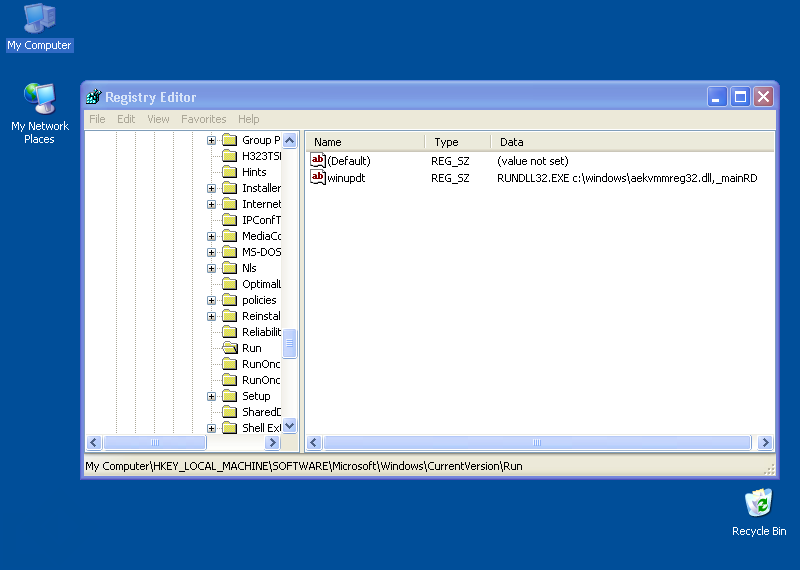Open the Recycle Bin icon
The width and height of the screenshot is (800, 570).
pos(759,513)
